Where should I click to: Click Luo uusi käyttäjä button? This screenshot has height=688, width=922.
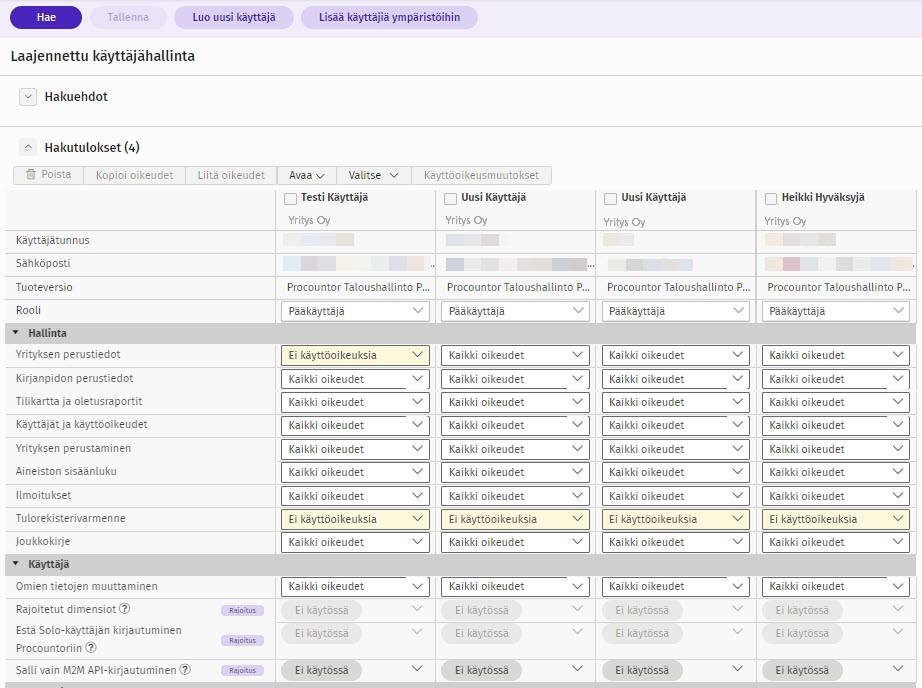[234, 18]
